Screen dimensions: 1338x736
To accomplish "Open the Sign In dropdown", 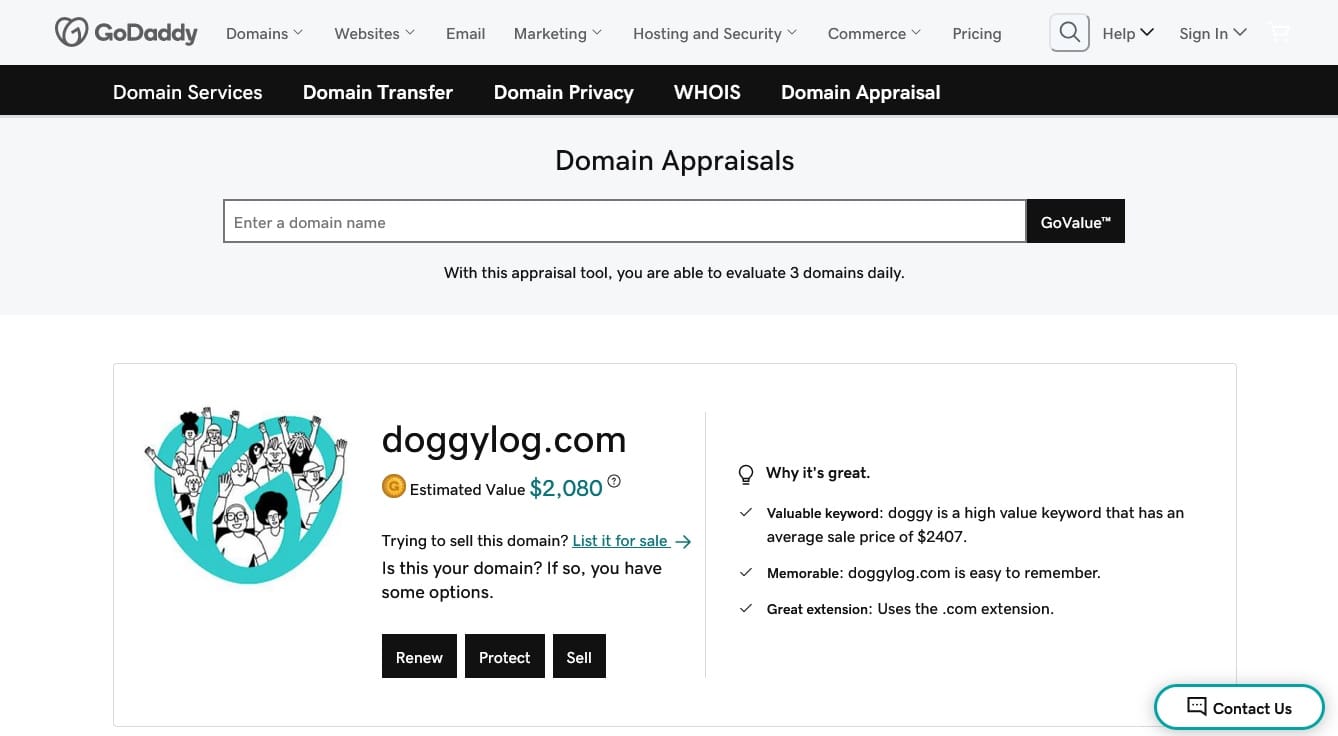I will (1212, 33).
